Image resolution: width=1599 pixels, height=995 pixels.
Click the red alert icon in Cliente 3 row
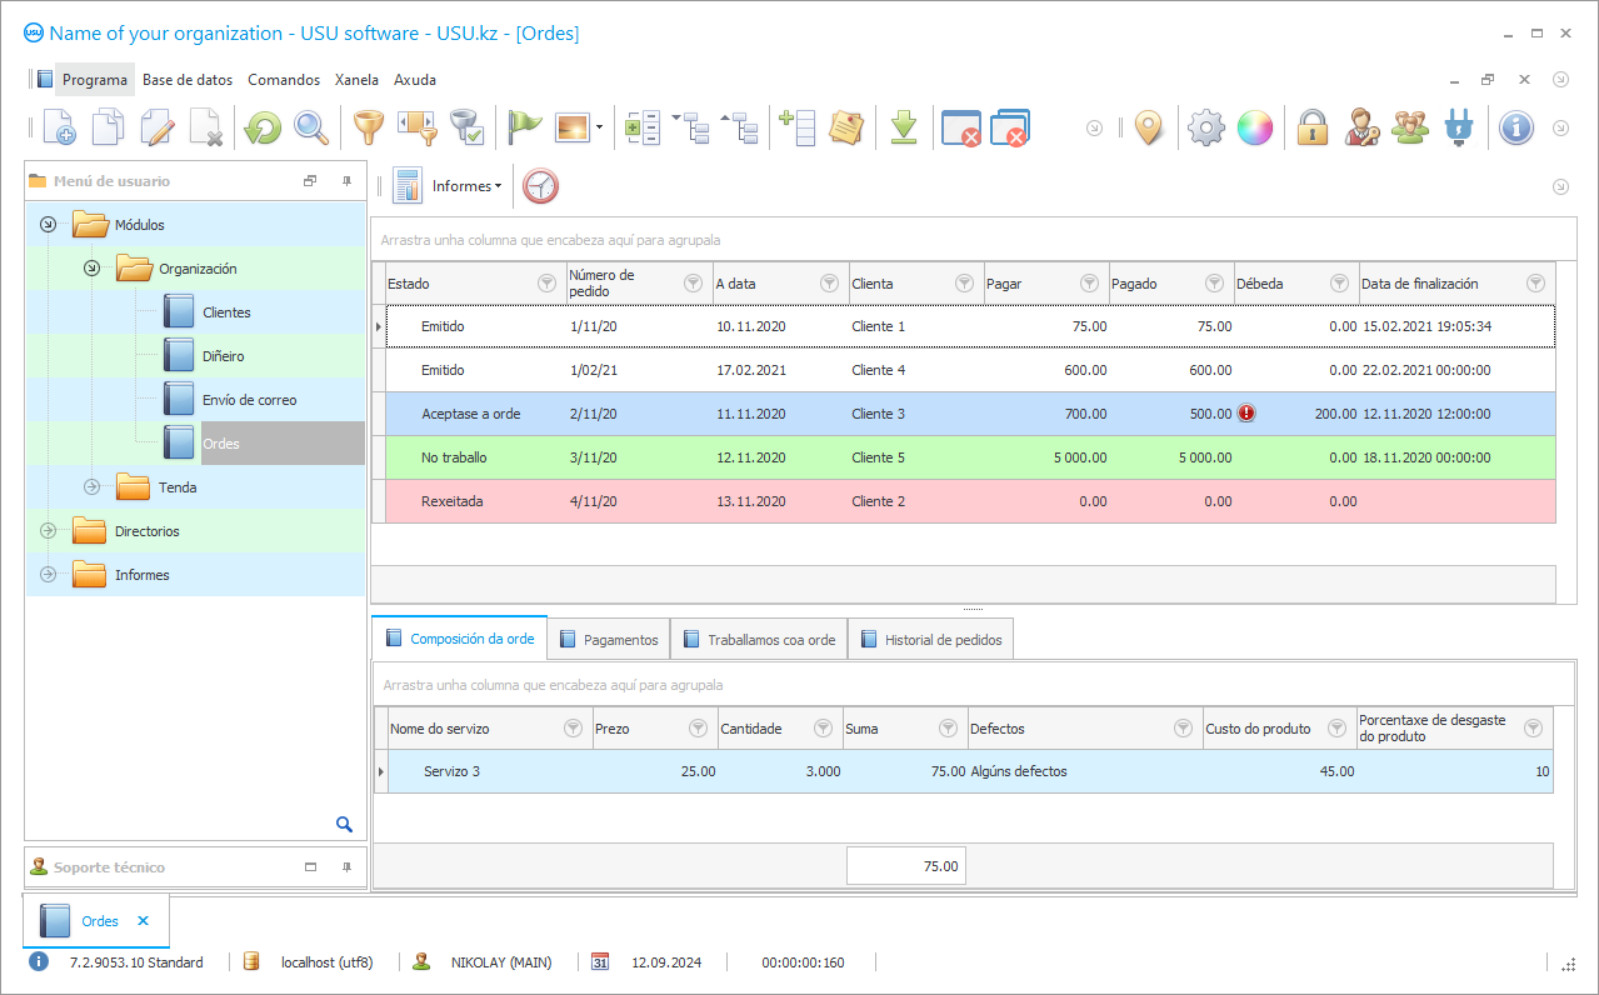[1246, 413]
